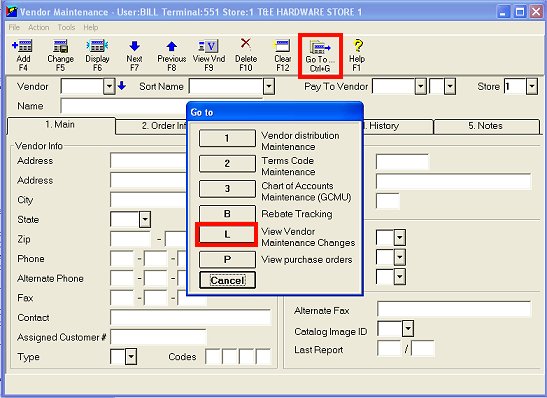Click the Contact input field

point(190,317)
